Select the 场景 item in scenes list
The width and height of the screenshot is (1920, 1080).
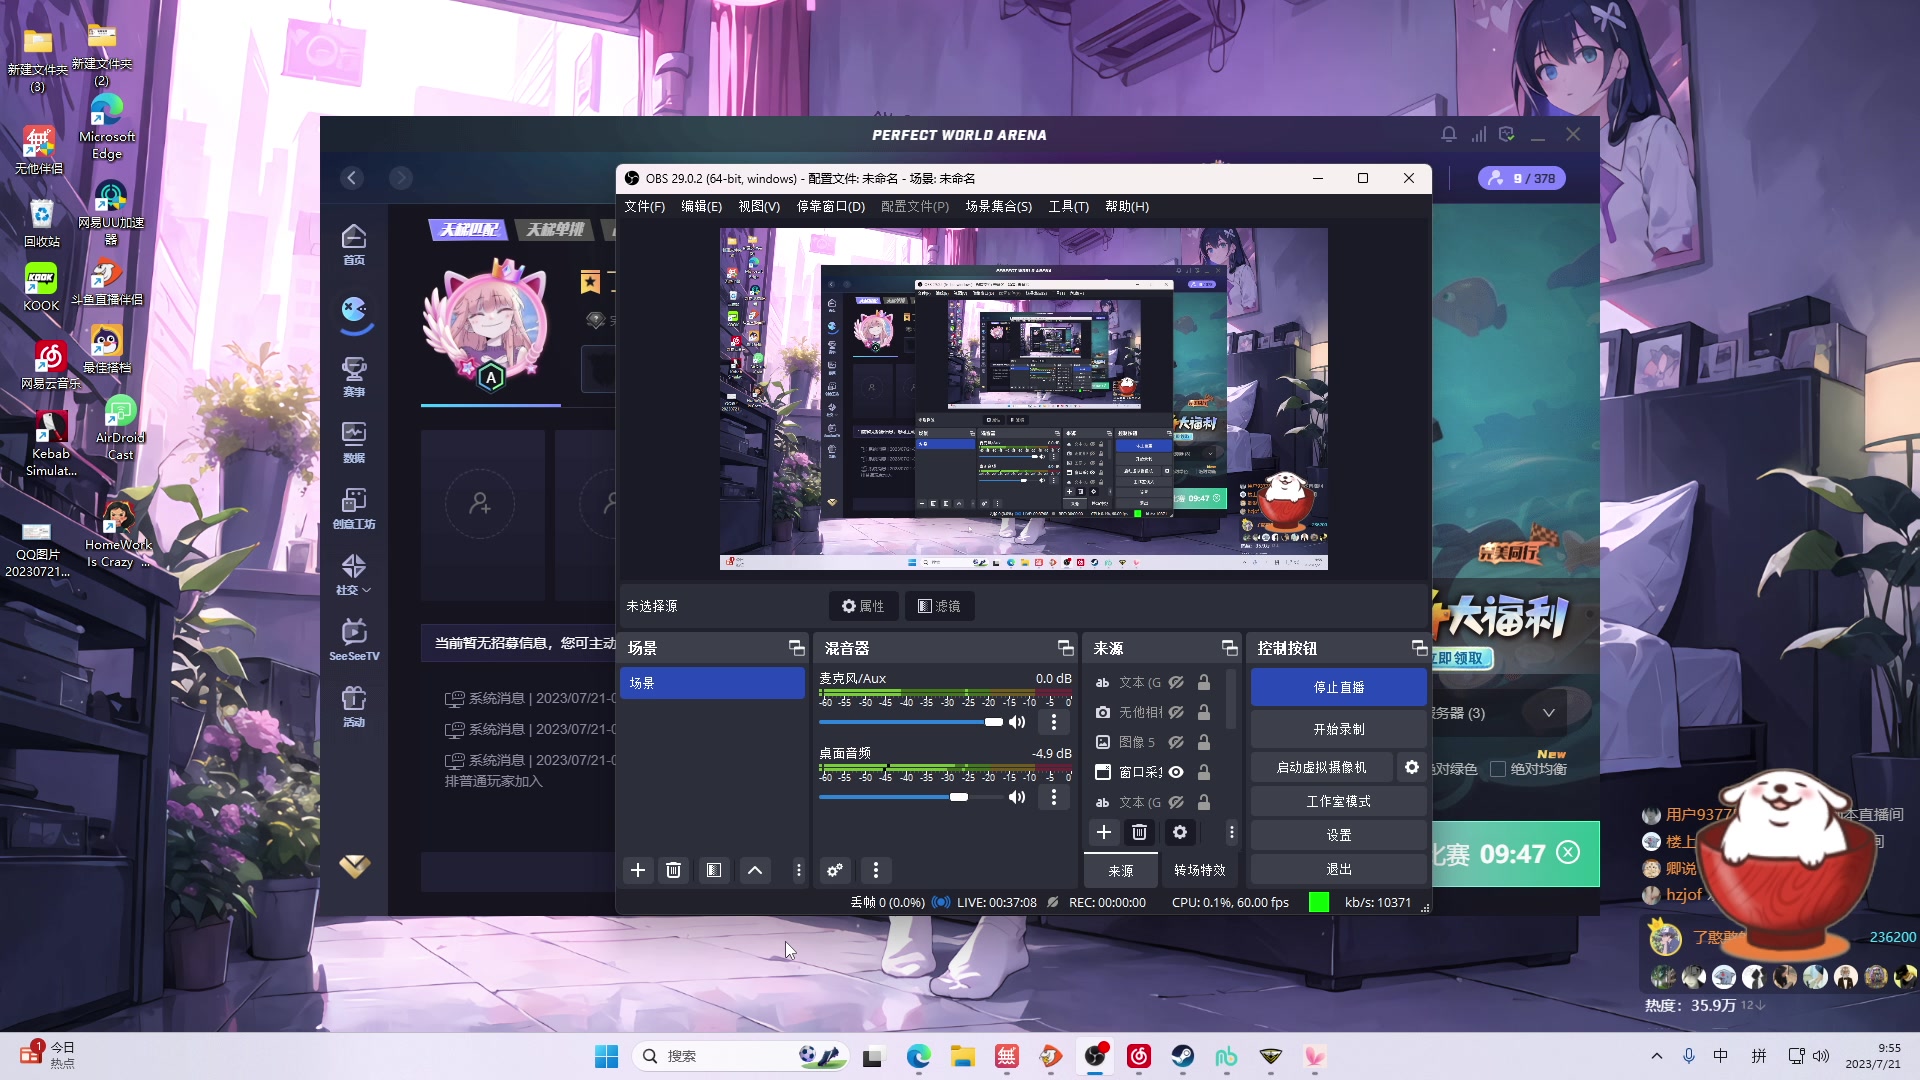pyautogui.click(x=712, y=683)
